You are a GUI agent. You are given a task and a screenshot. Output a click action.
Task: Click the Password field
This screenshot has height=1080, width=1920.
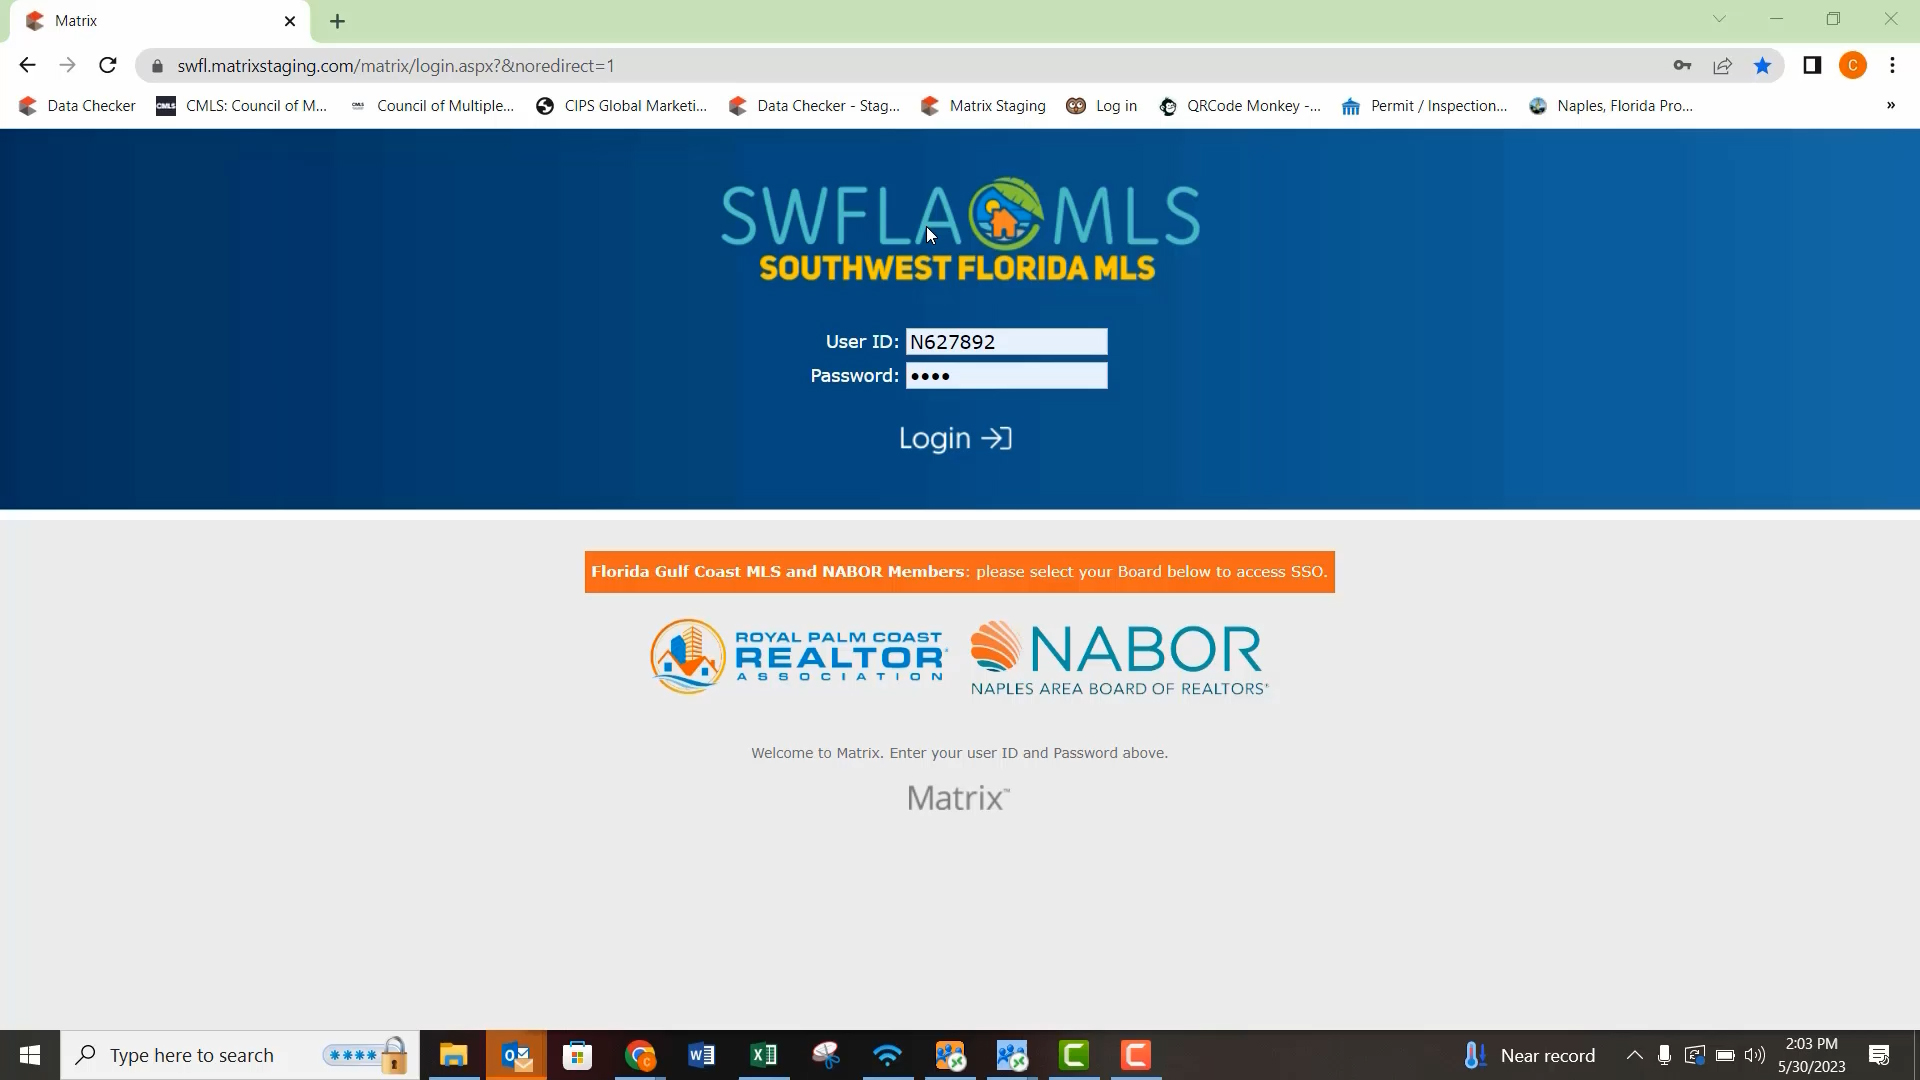pos(1006,376)
